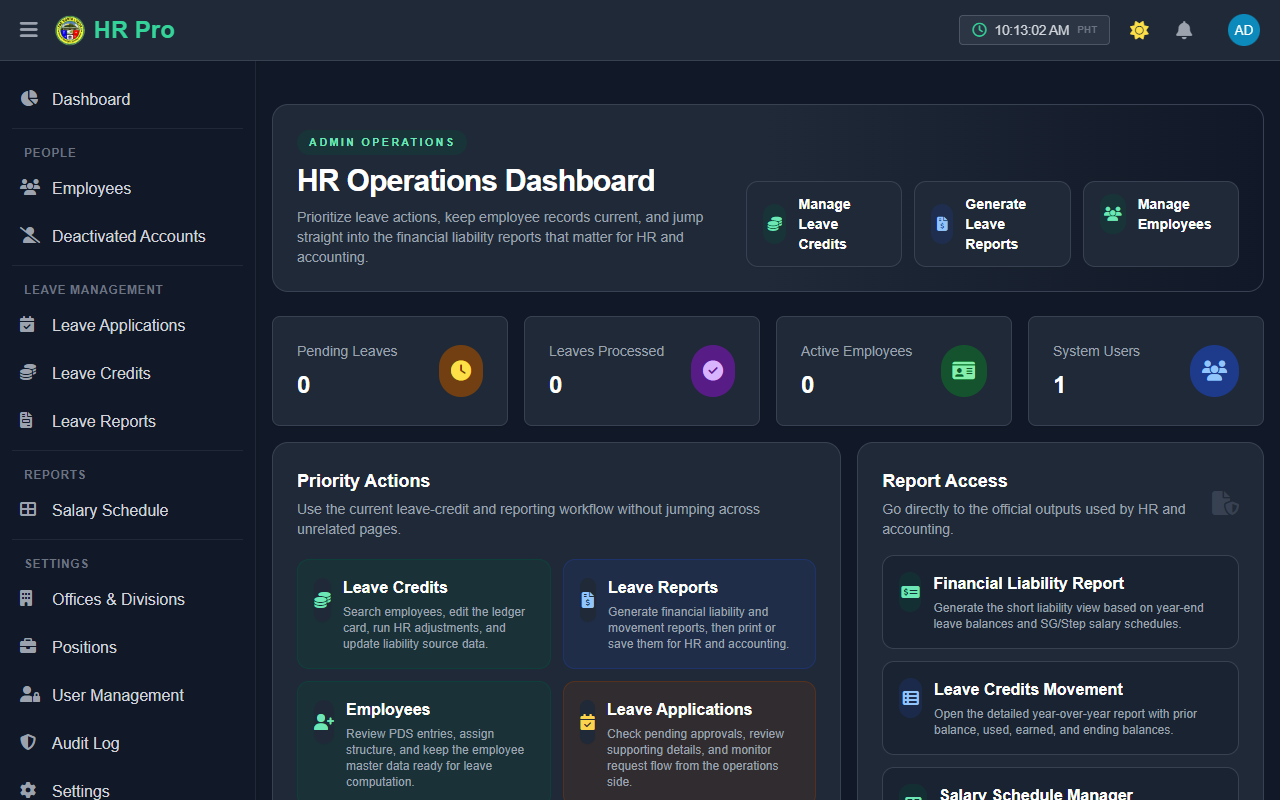
Task: Open Leave Reports from sidebar
Action: click(128, 421)
